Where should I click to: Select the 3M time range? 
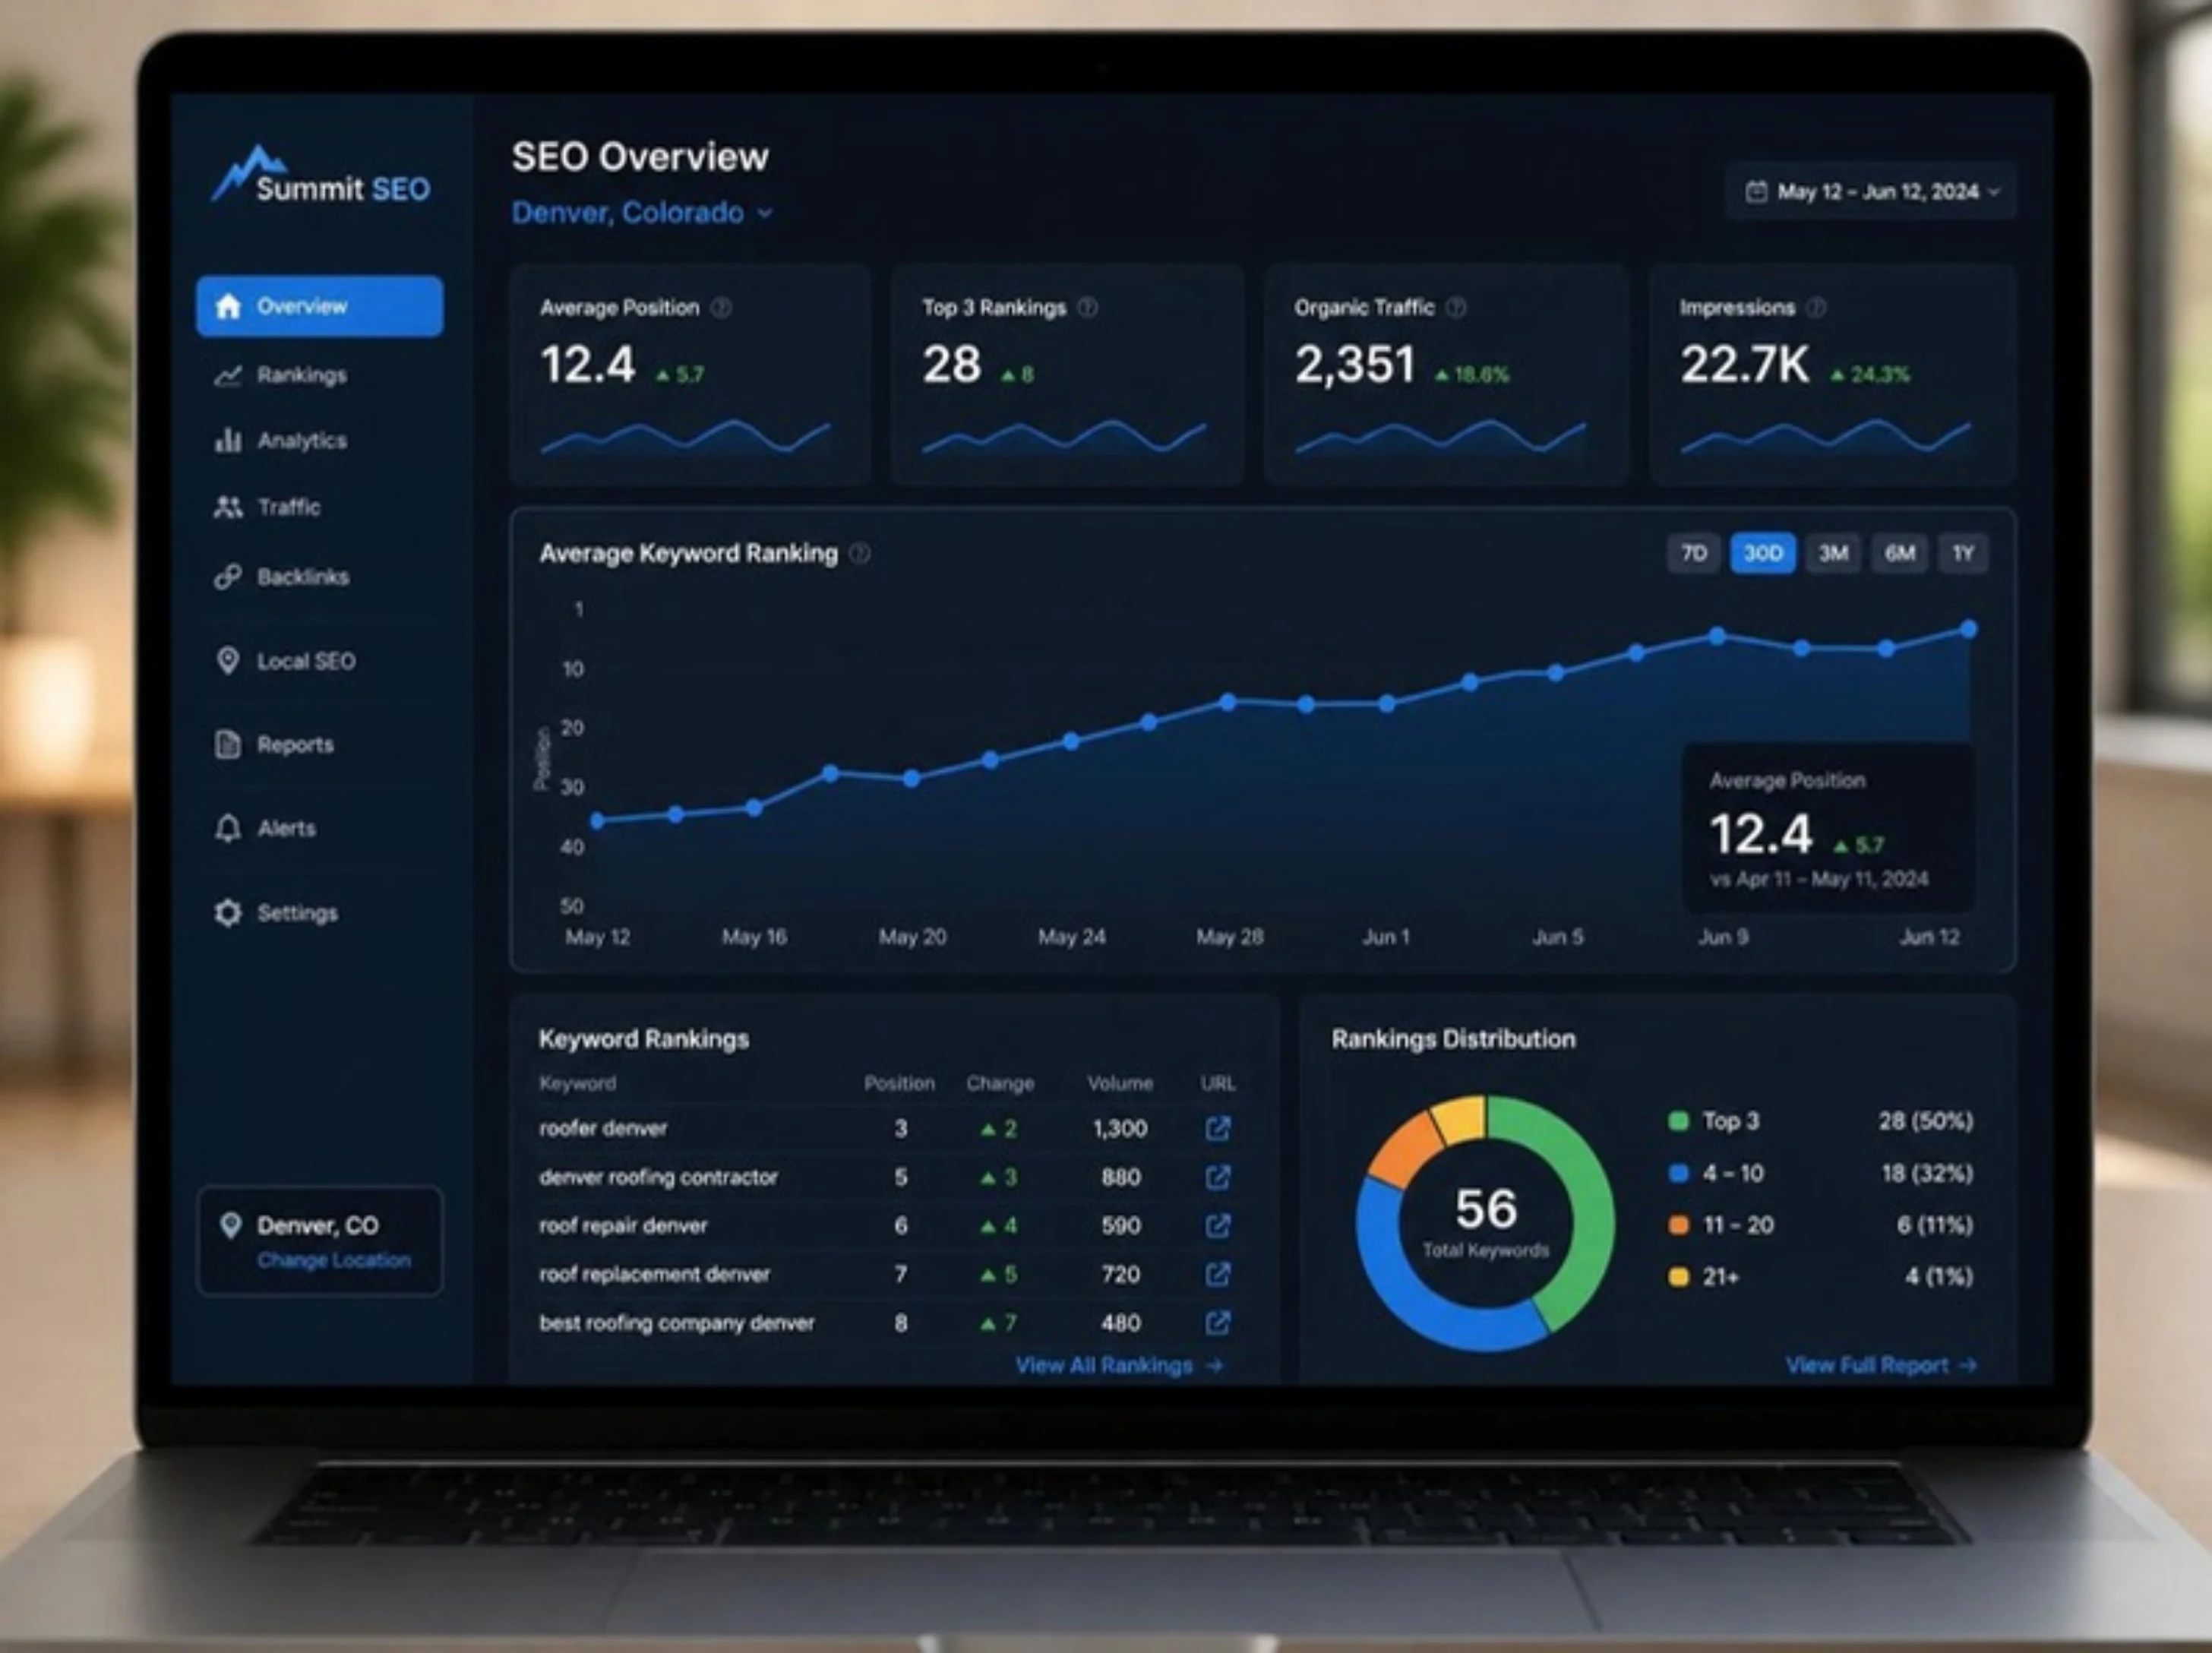coord(1833,553)
